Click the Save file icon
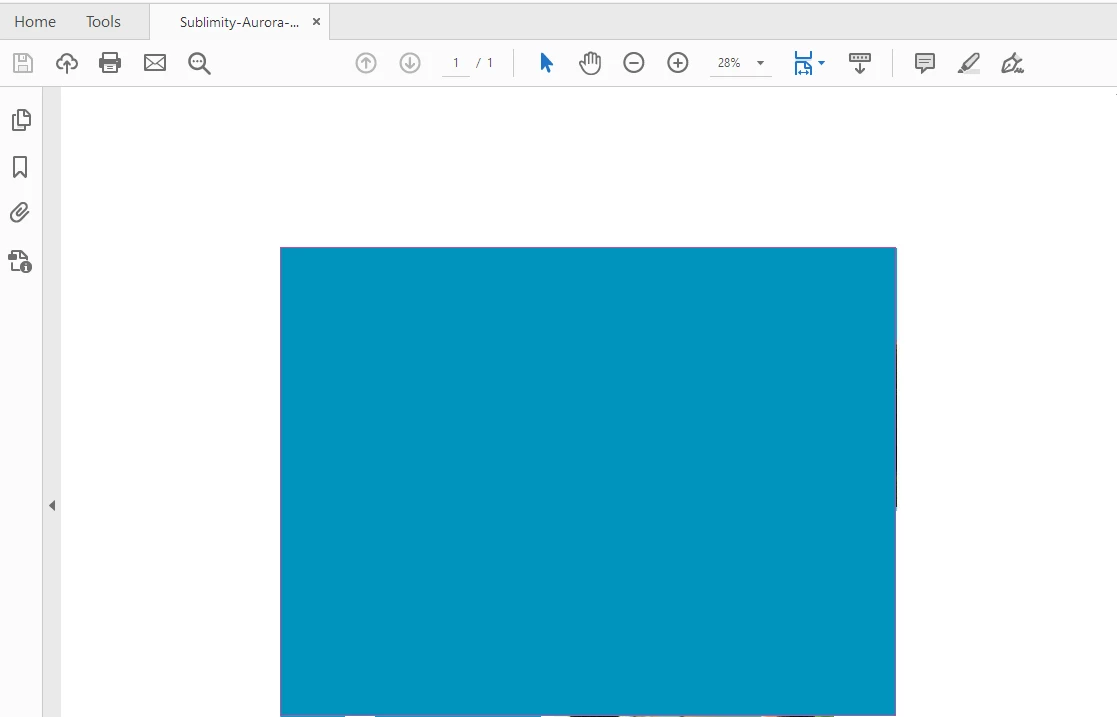The width and height of the screenshot is (1117, 717). pyautogui.click(x=23, y=63)
